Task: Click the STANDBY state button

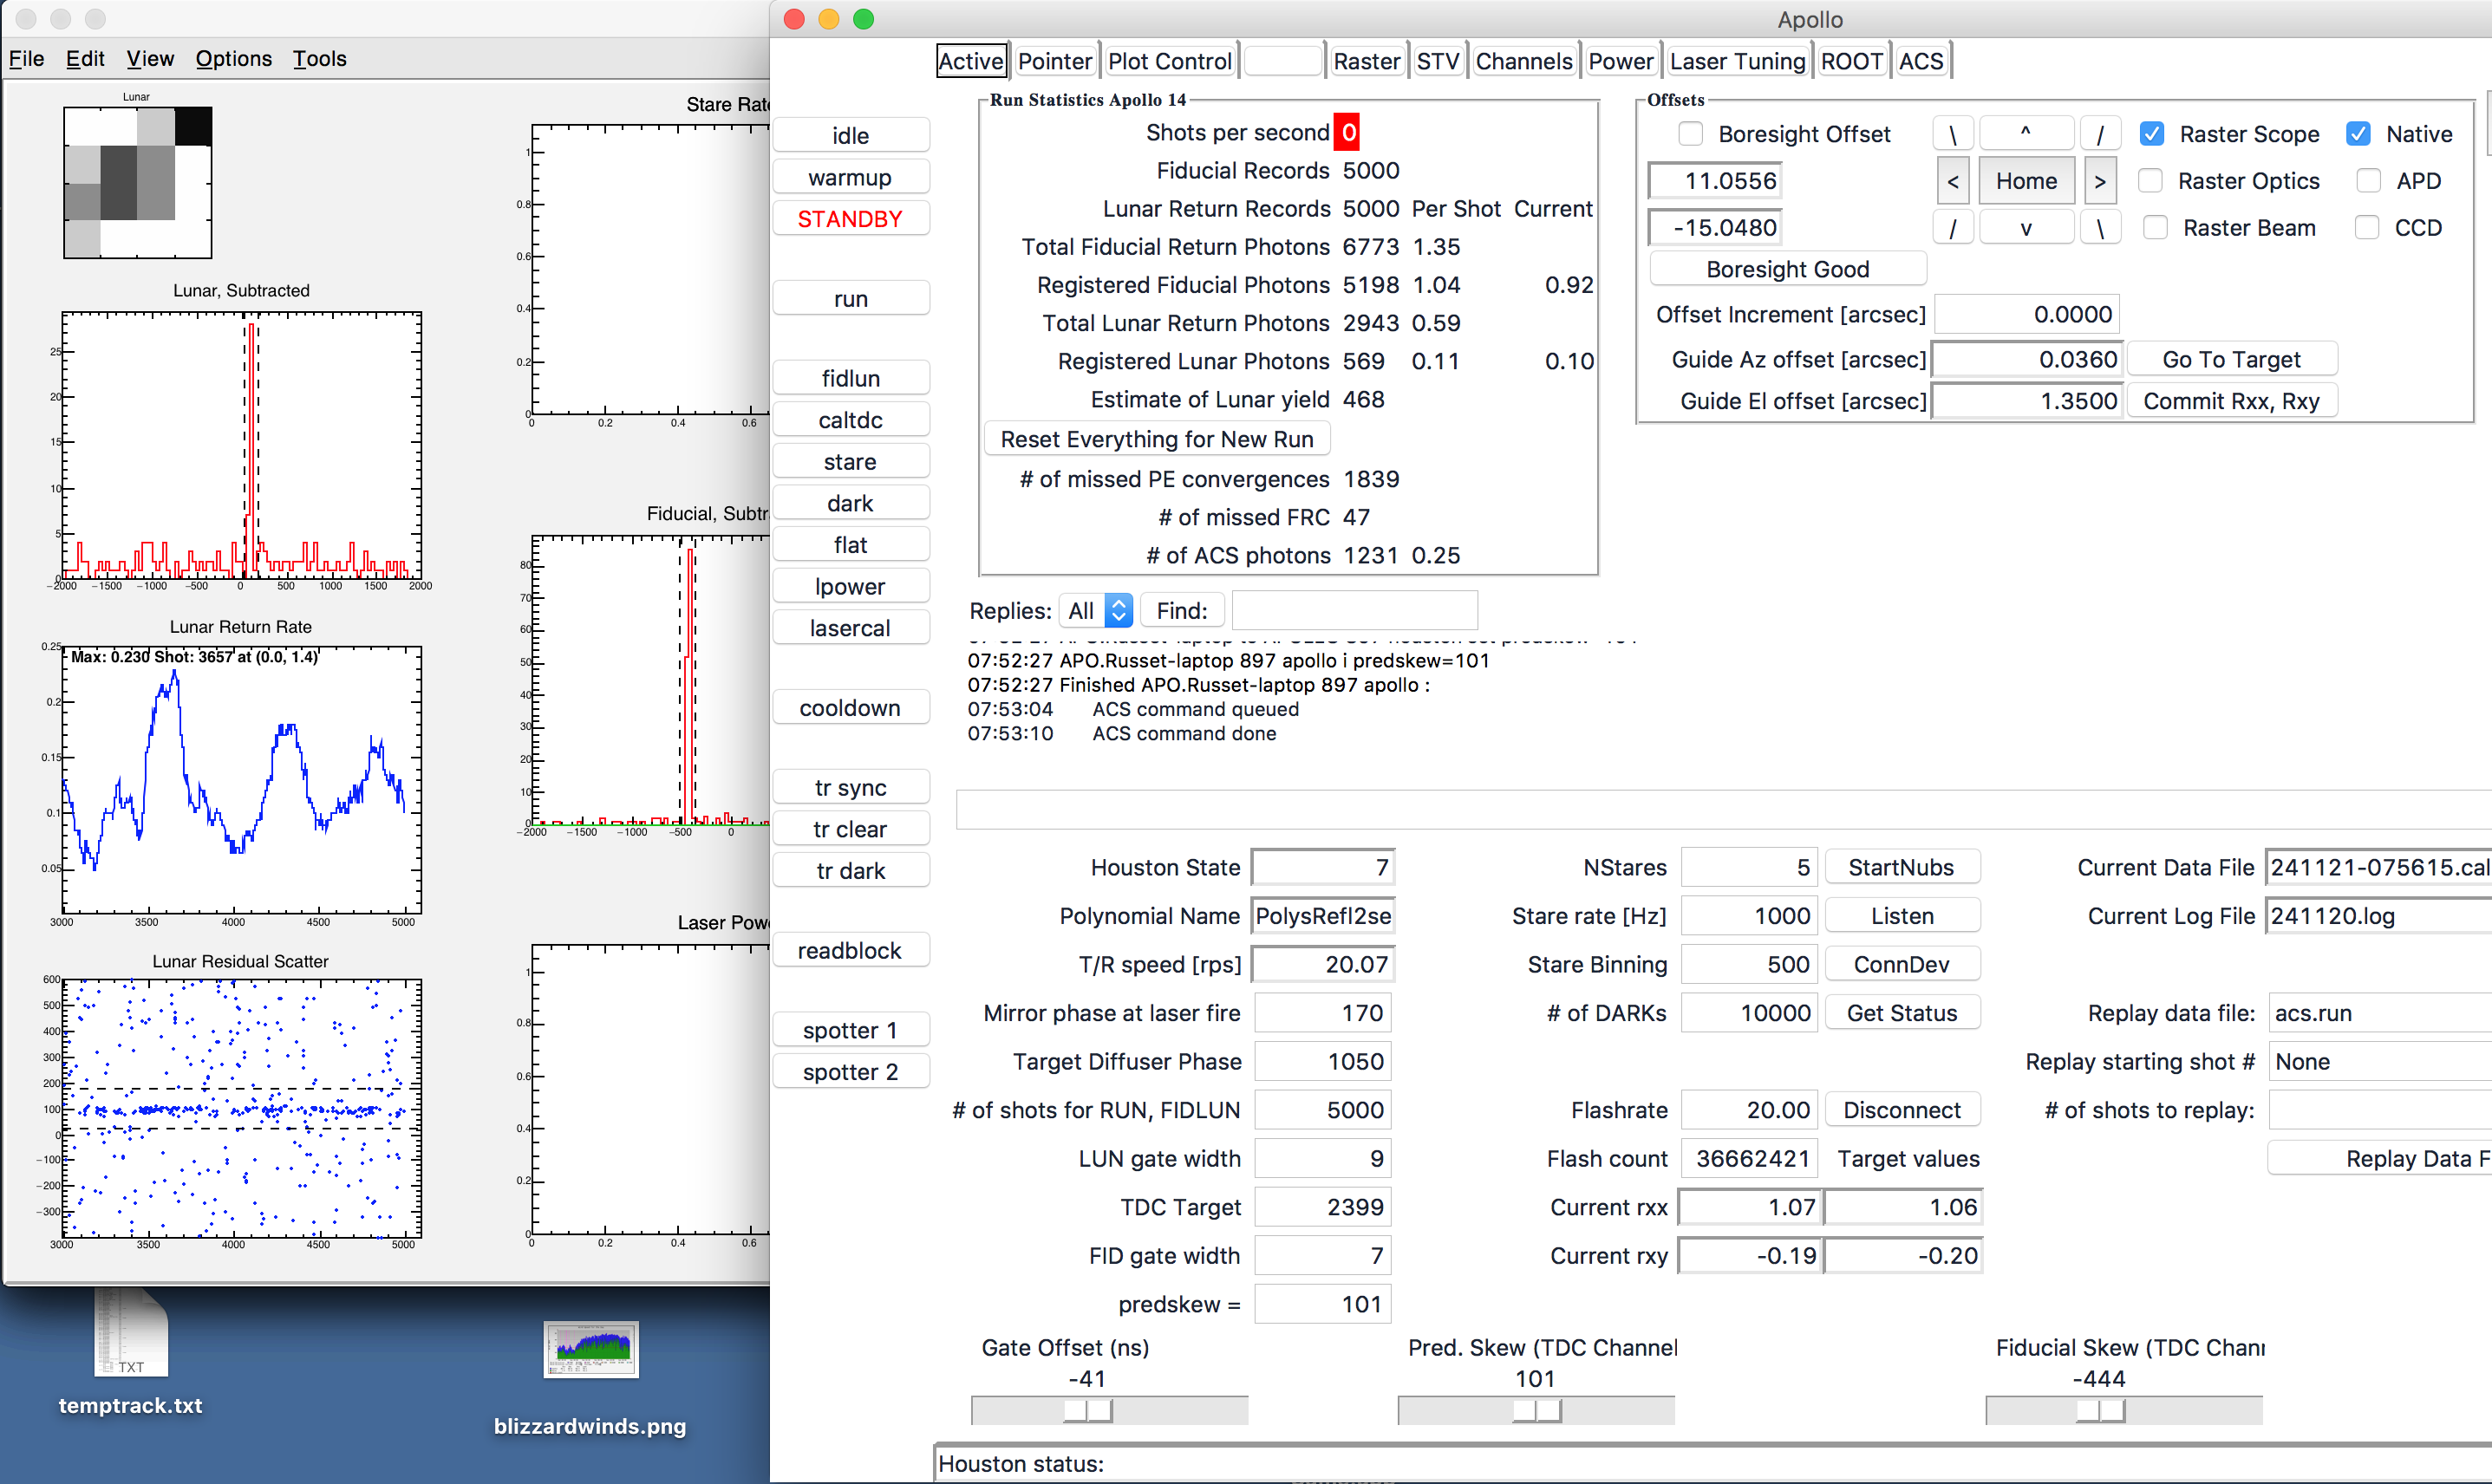Action: coord(850,219)
